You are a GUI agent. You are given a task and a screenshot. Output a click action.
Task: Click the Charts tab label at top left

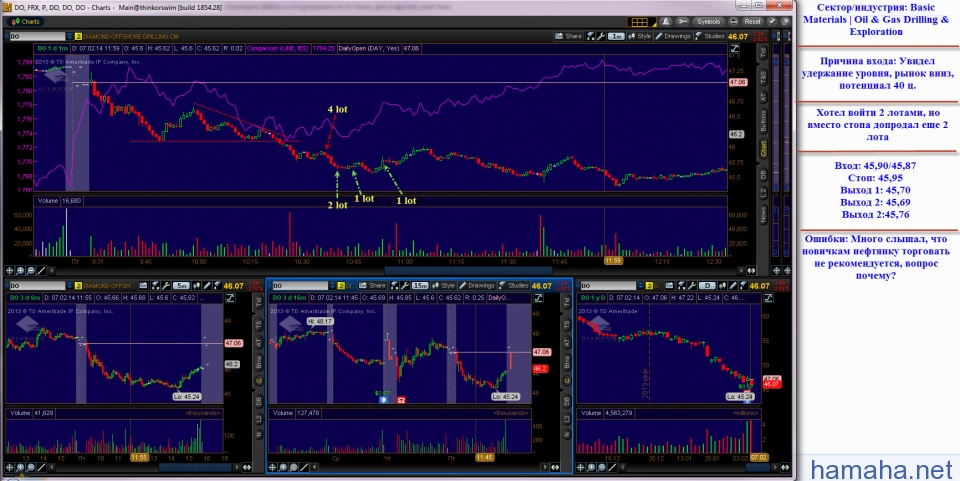26,21
